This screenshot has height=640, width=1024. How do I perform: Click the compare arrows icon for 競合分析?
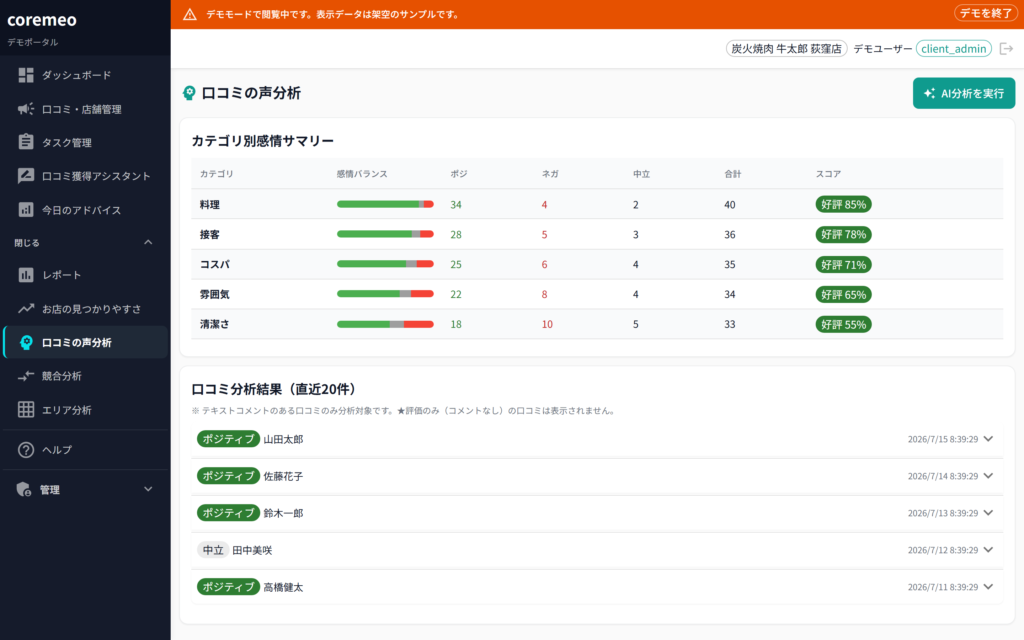coord(25,376)
